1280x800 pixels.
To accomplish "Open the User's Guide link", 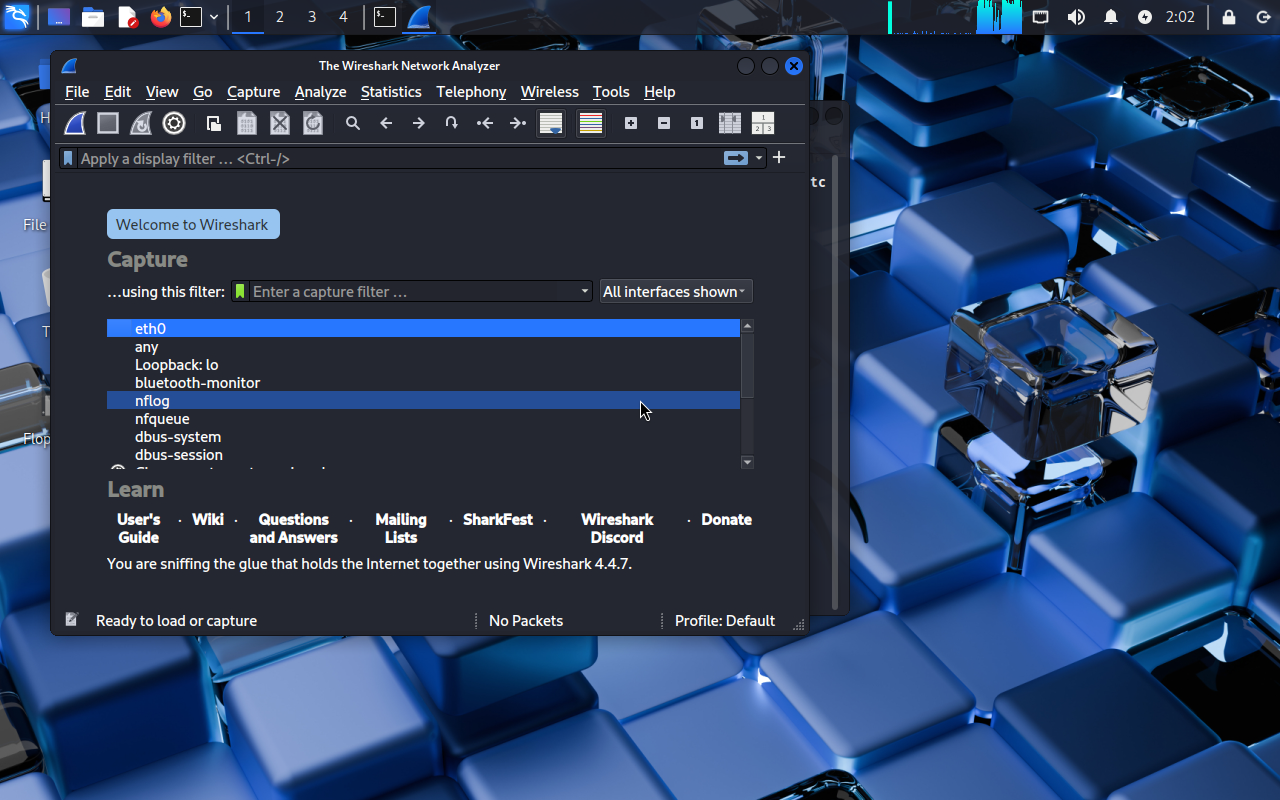I will (138, 528).
